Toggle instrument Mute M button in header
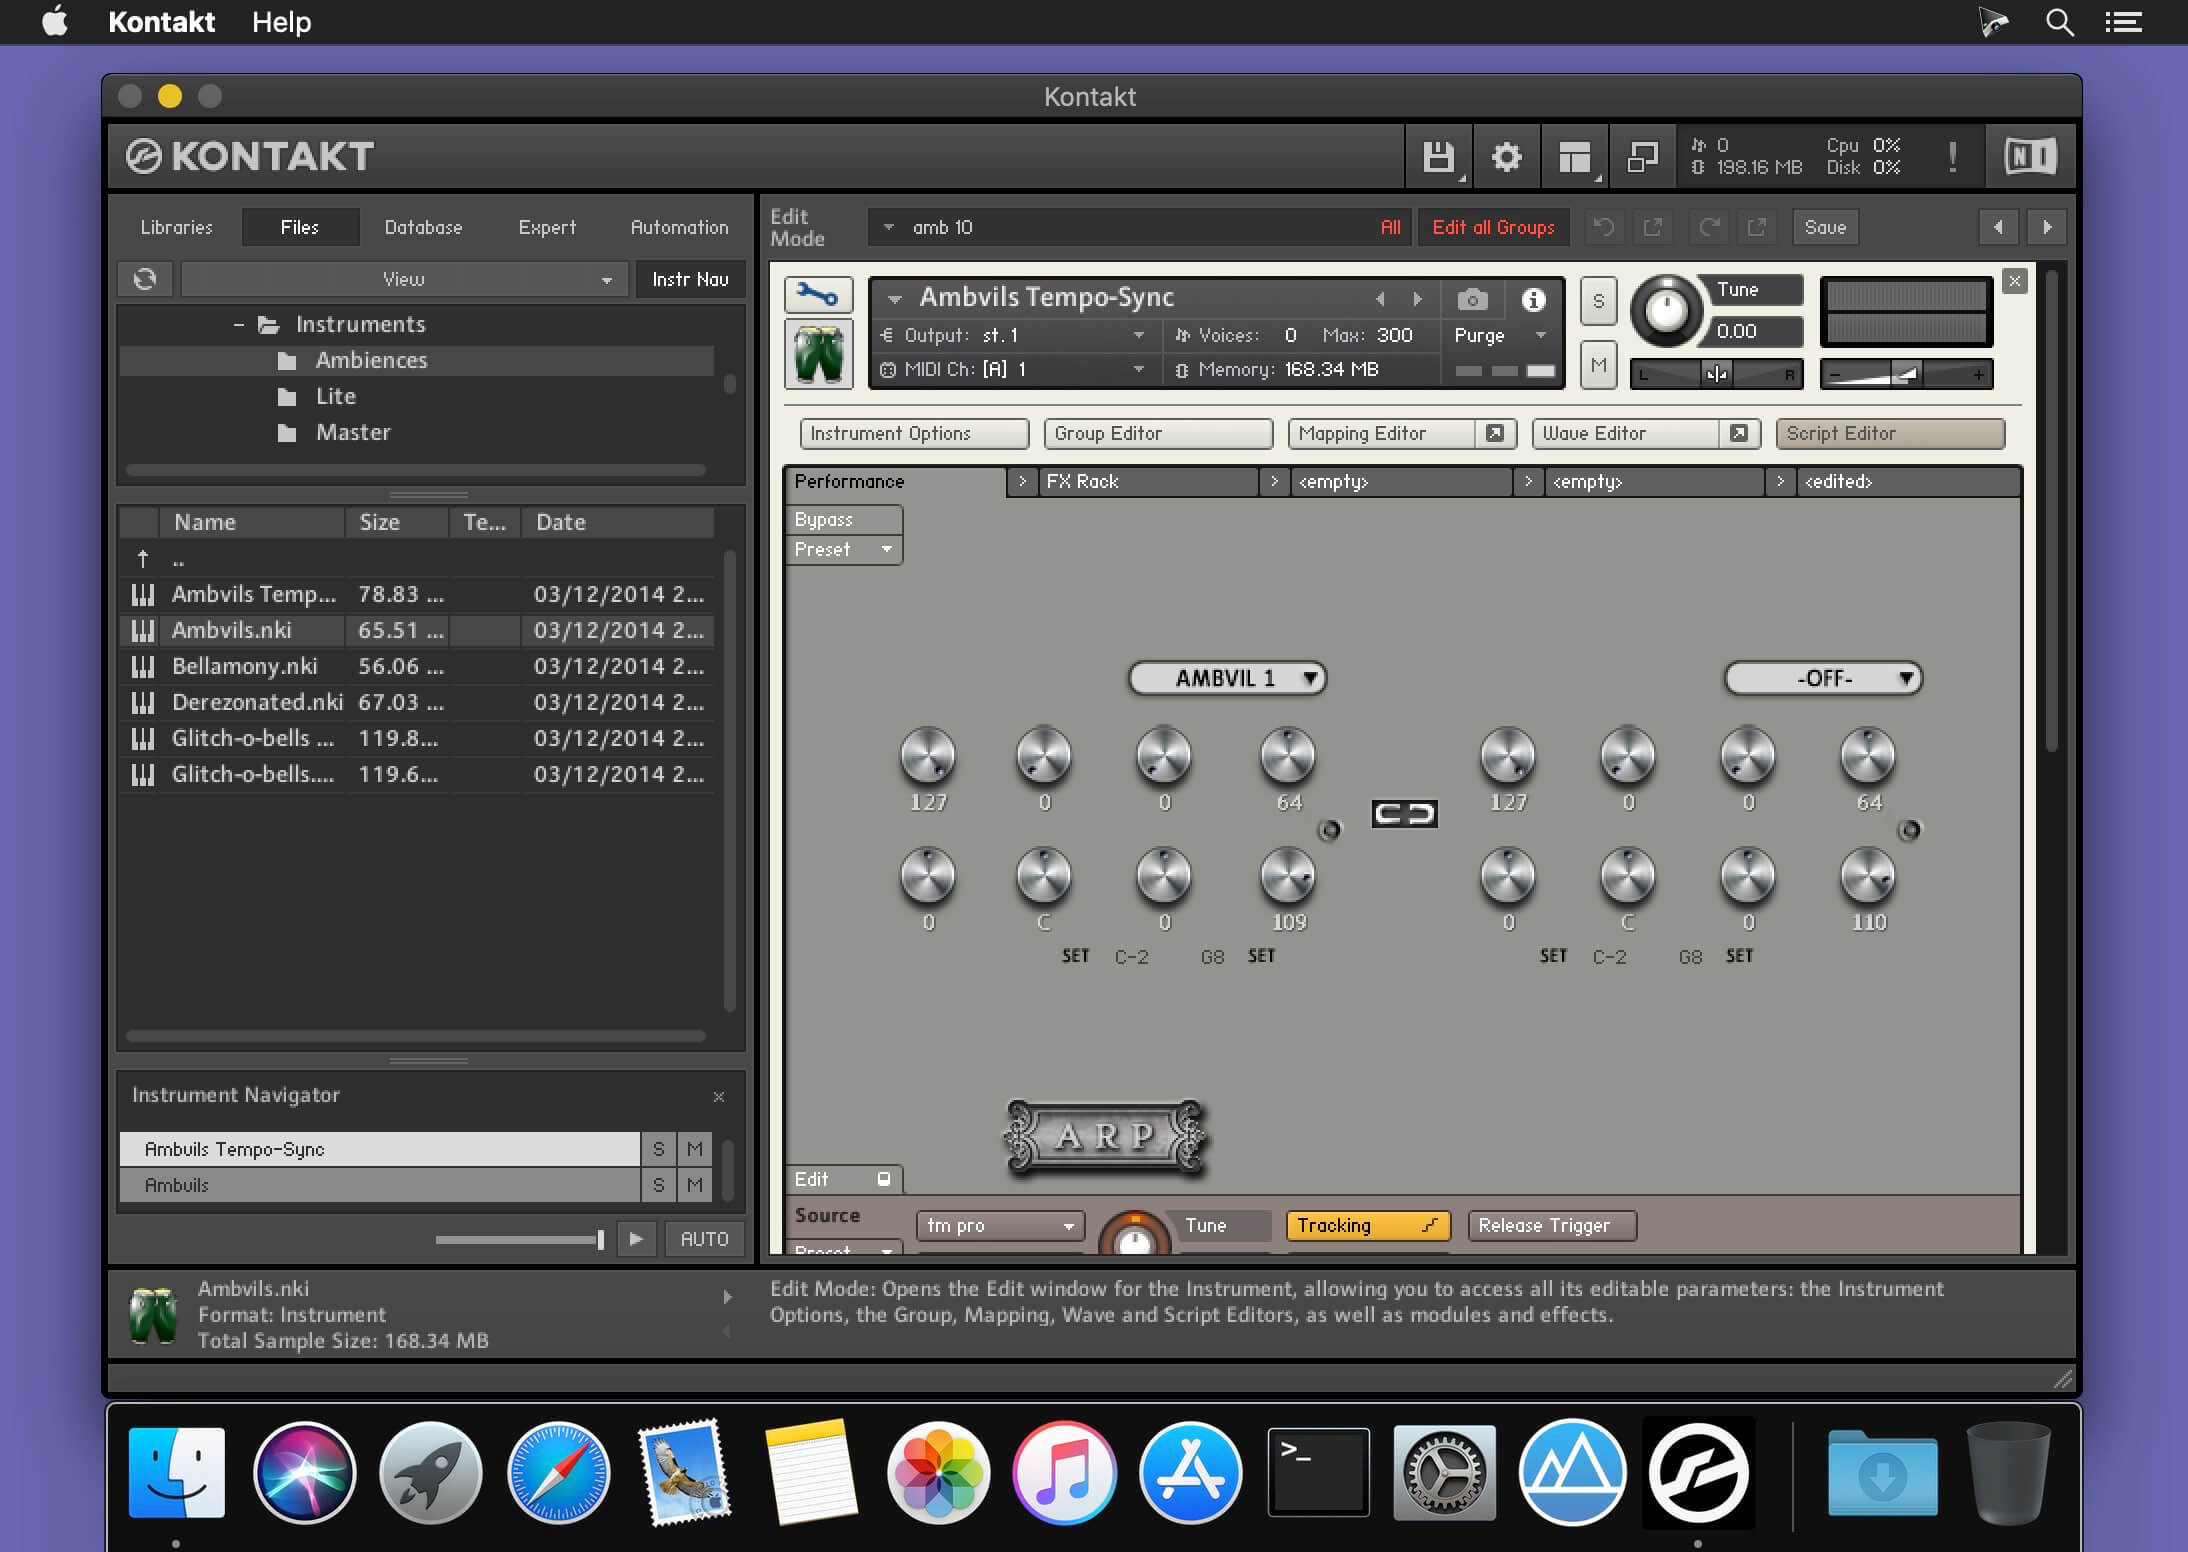The width and height of the screenshot is (2188, 1552). [x=1598, y=365]
